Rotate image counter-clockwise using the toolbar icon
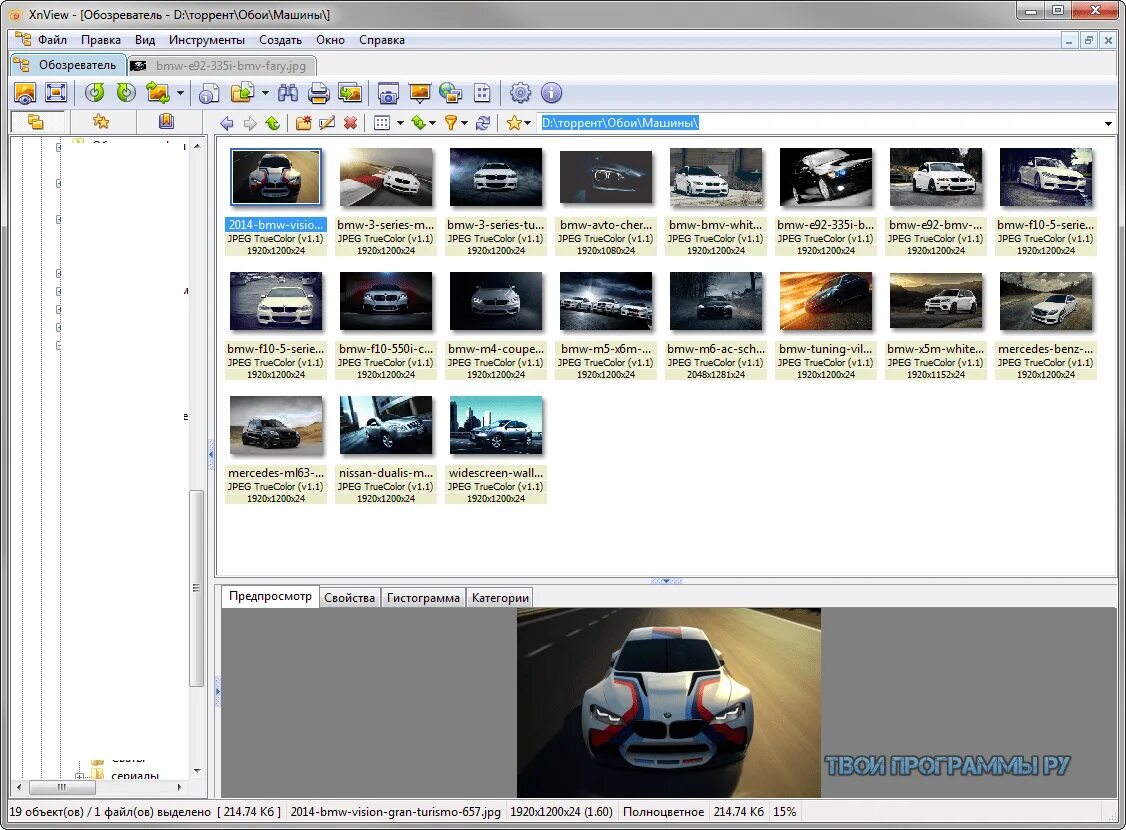The height and width of the screenshot is (830, 1126). (95, 93)
